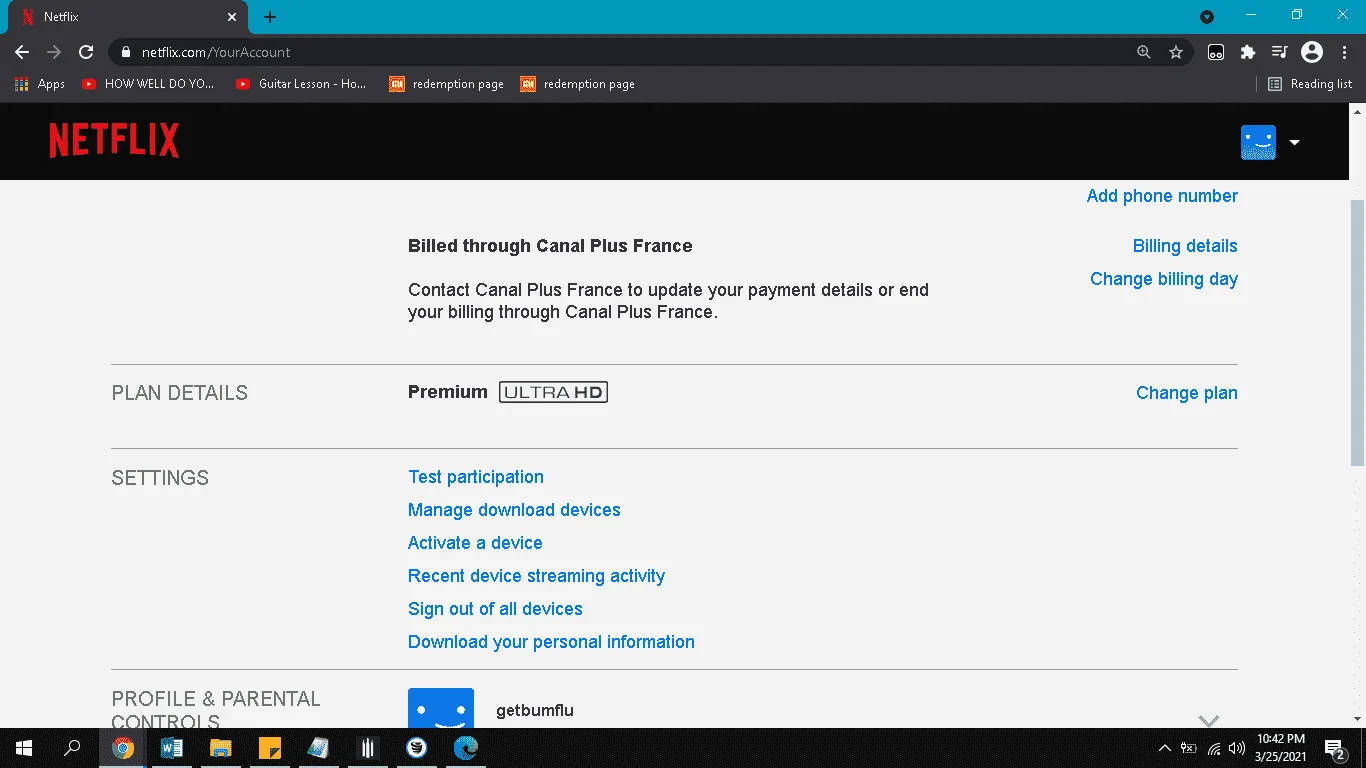This screenshot has height=768, width=1366.
Task: Bookmark this page with the star icon
Action: [x=1176, y=52]
